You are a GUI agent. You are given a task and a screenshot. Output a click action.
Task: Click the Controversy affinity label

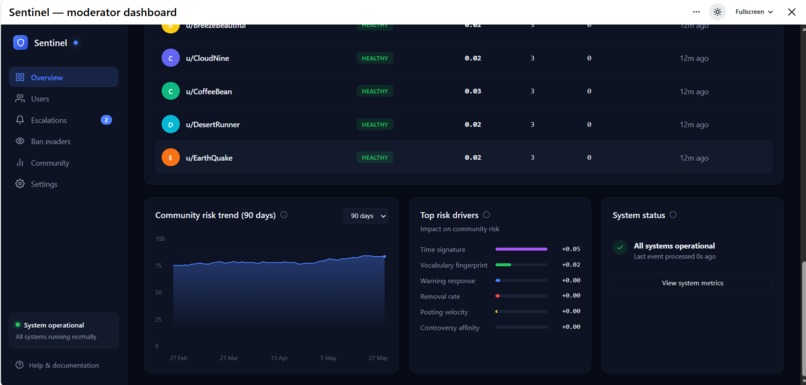click(450, 327)
